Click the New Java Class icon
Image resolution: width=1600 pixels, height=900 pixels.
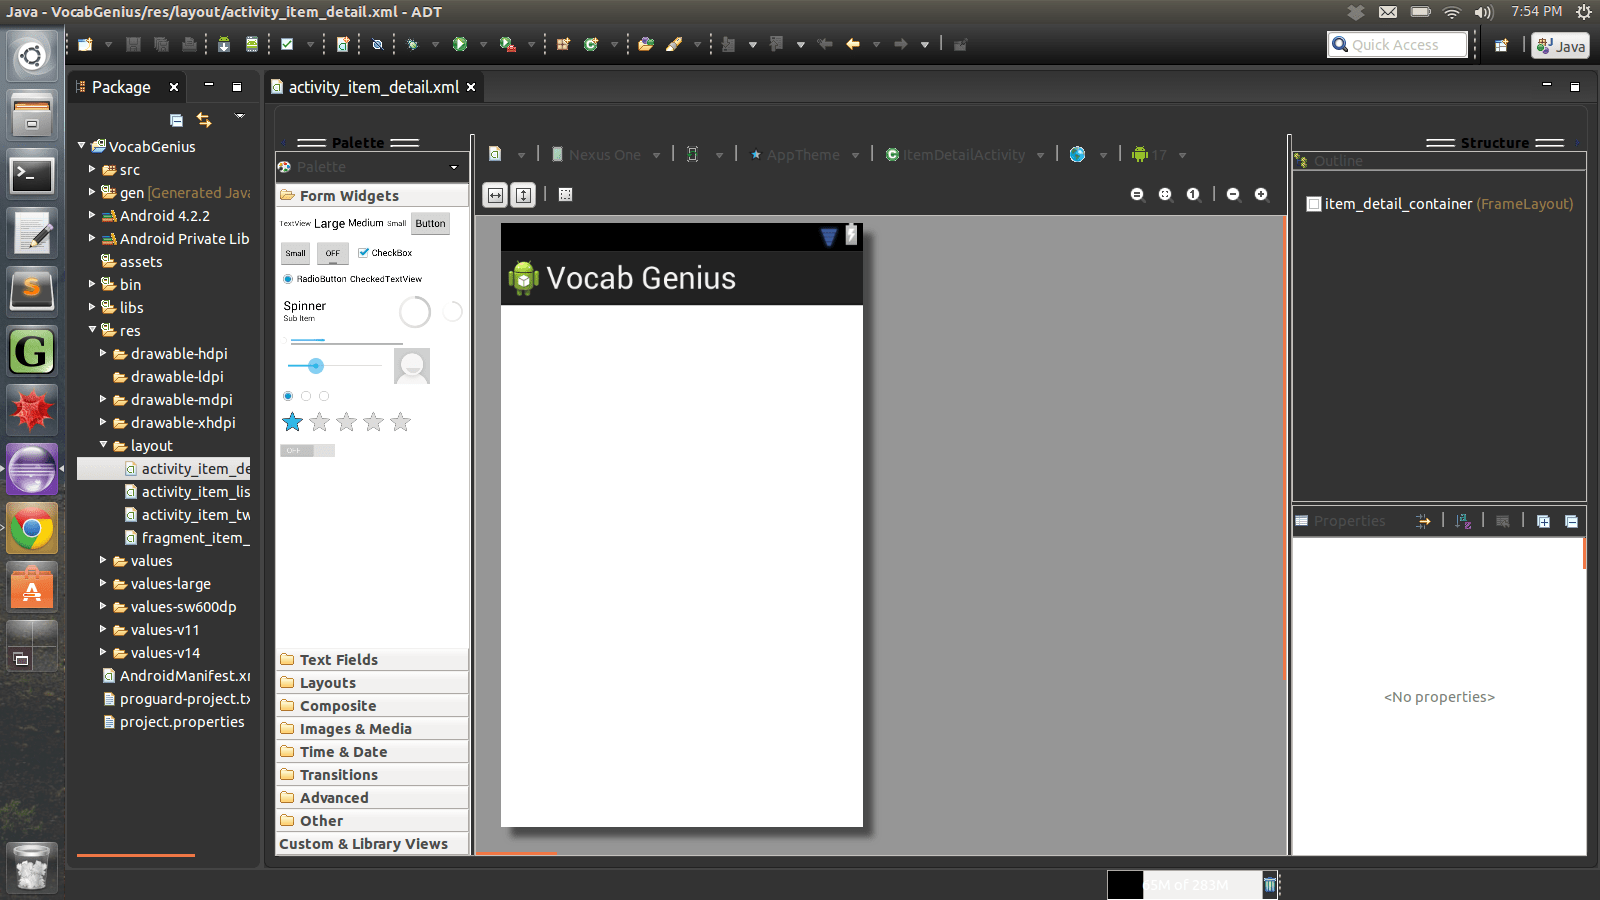click(591, 44)
